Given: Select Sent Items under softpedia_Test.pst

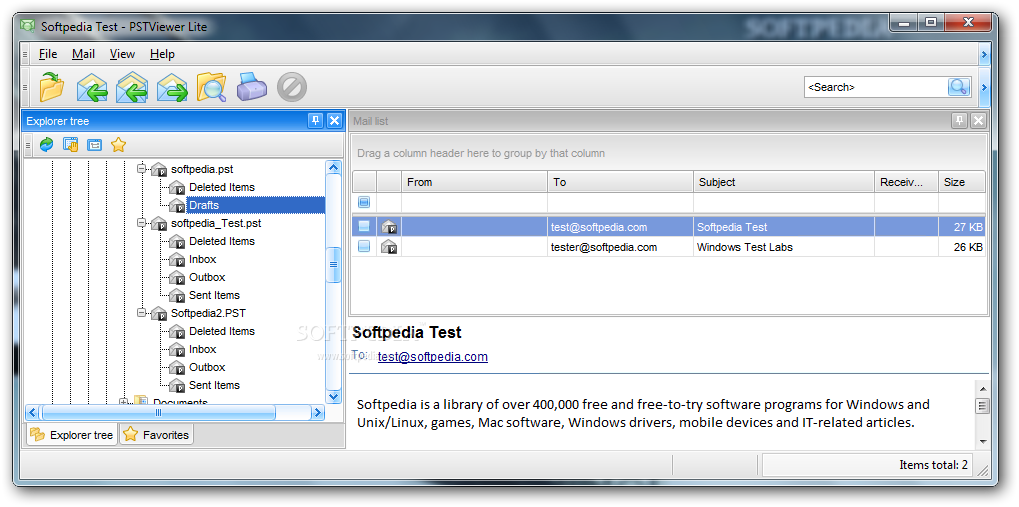Looking at the screenshot, I should pos(214,295).
